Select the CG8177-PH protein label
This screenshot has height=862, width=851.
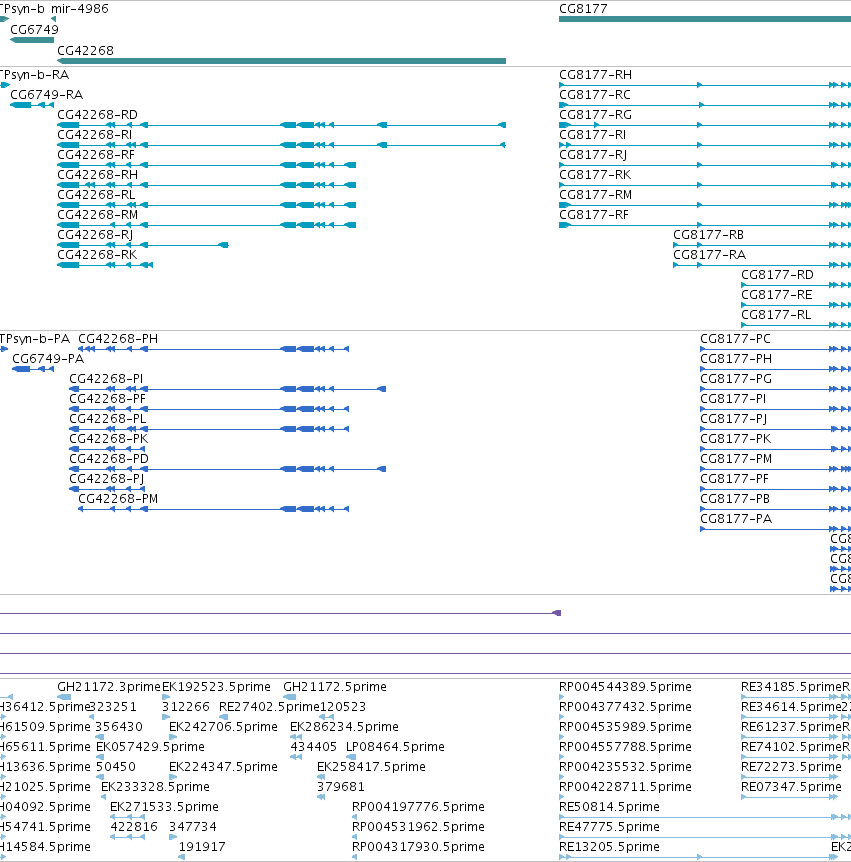736,359
